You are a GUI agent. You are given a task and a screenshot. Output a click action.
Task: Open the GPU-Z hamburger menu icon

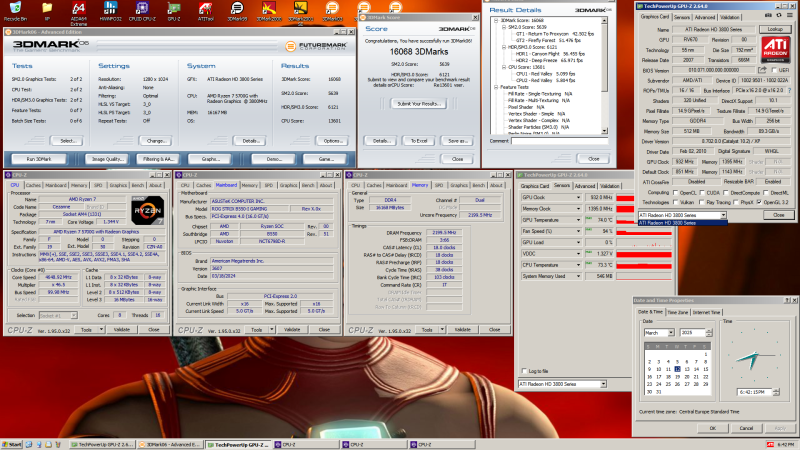click(x=789, y=16)
